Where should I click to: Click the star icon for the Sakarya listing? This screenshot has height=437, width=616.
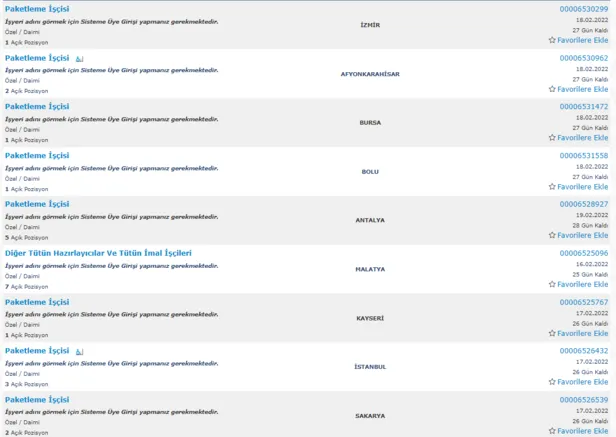(x=552, y=431)
